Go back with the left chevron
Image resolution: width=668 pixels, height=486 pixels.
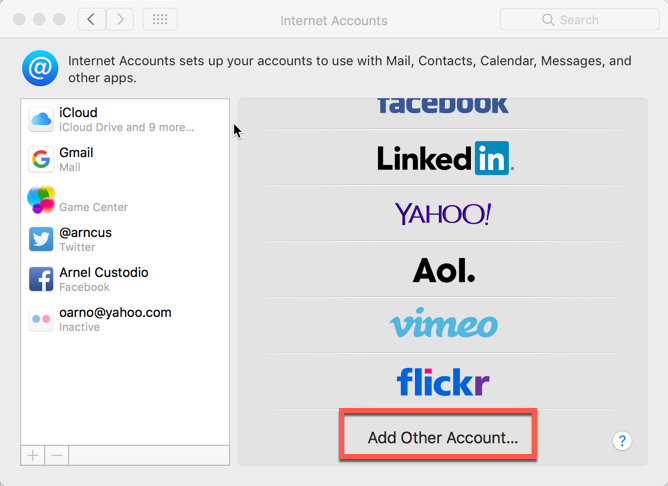pos(92,19)
